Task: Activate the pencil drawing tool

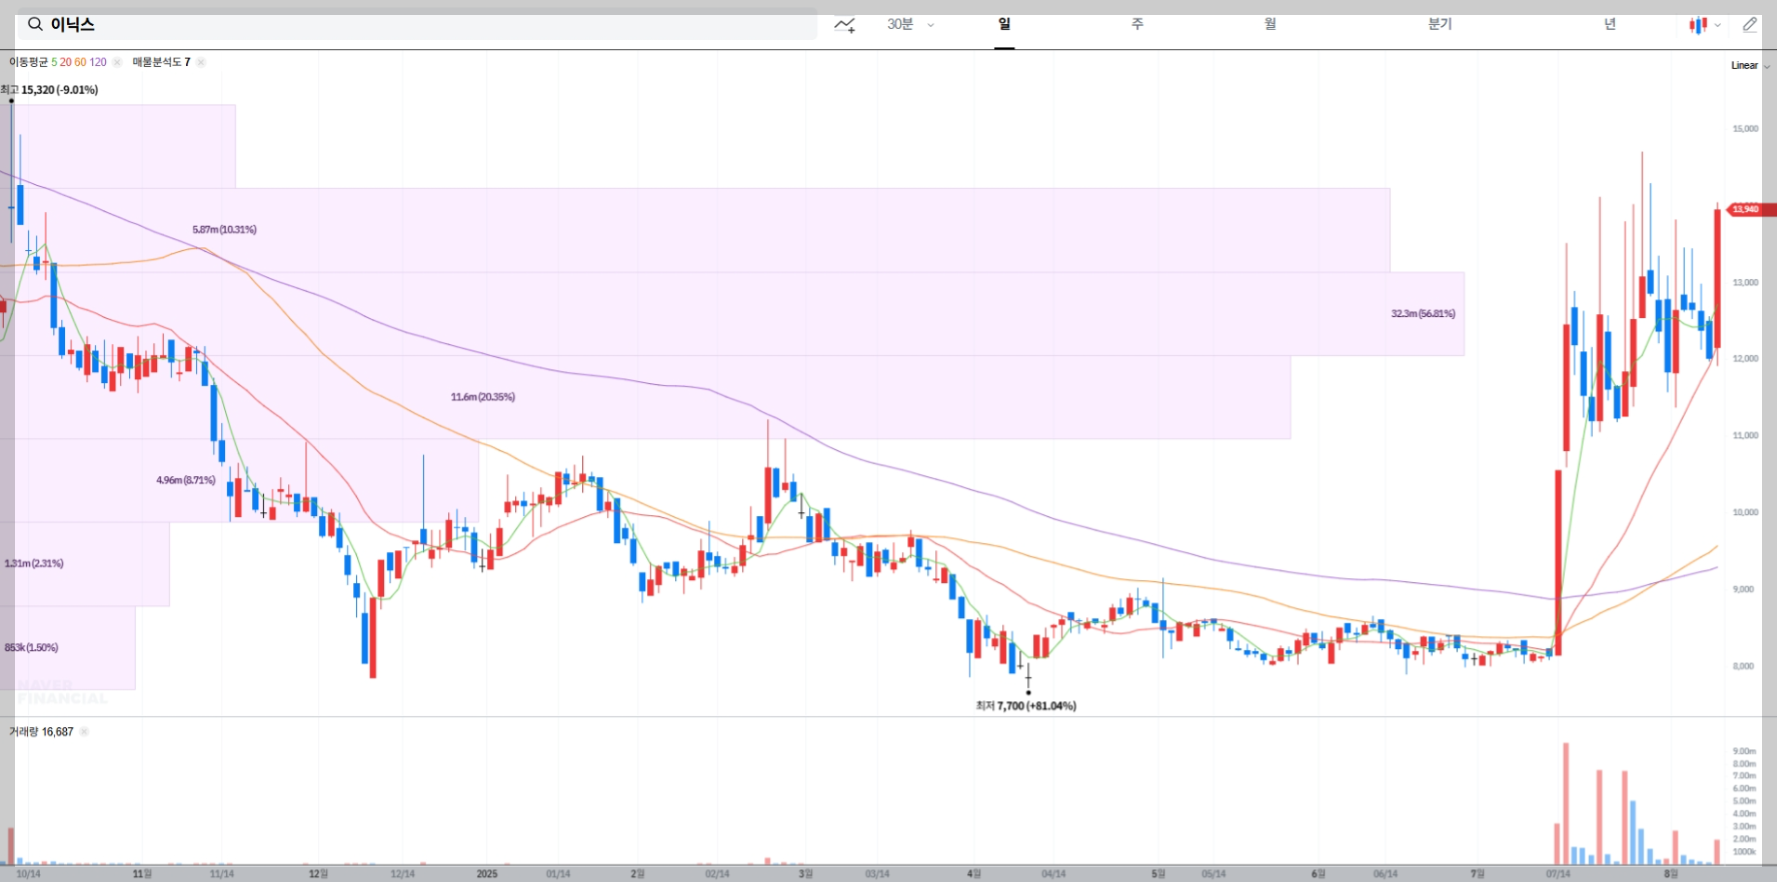Action: click(1749, 25)
